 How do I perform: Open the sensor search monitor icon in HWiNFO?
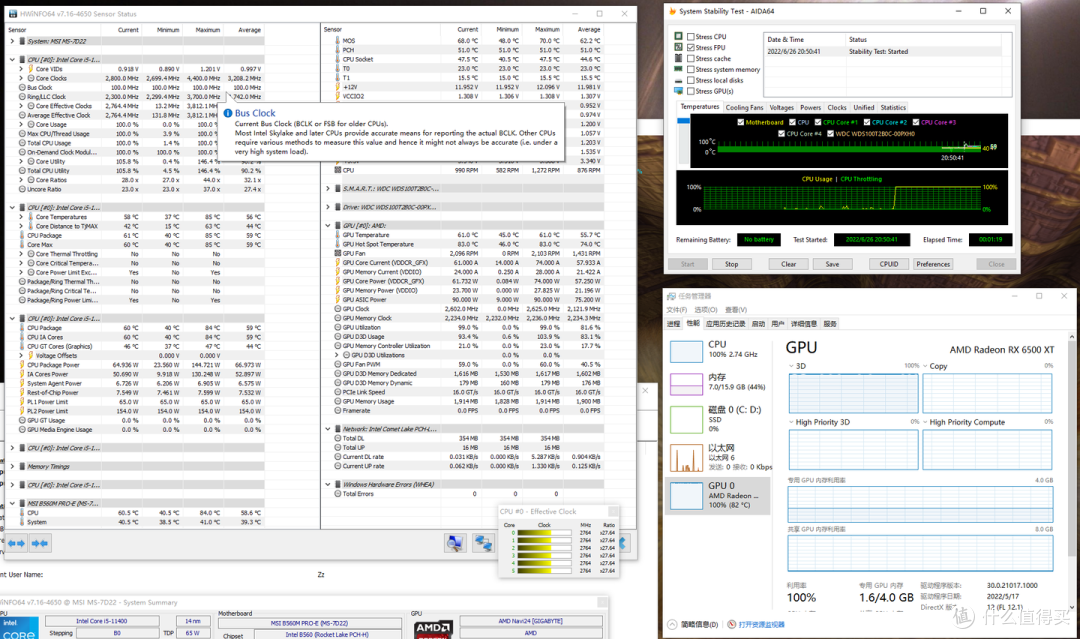point(455,543)
